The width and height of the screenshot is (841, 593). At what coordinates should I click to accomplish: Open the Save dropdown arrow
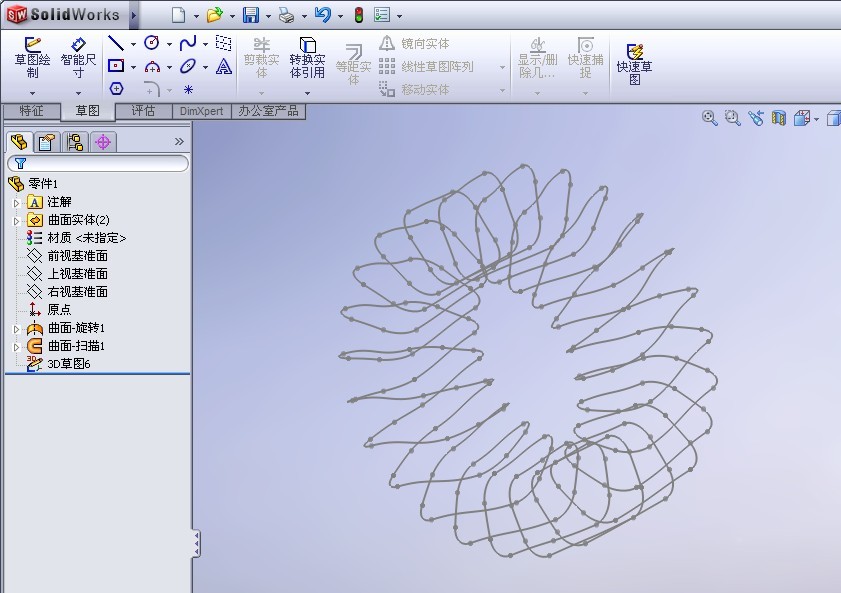[268, 16]
